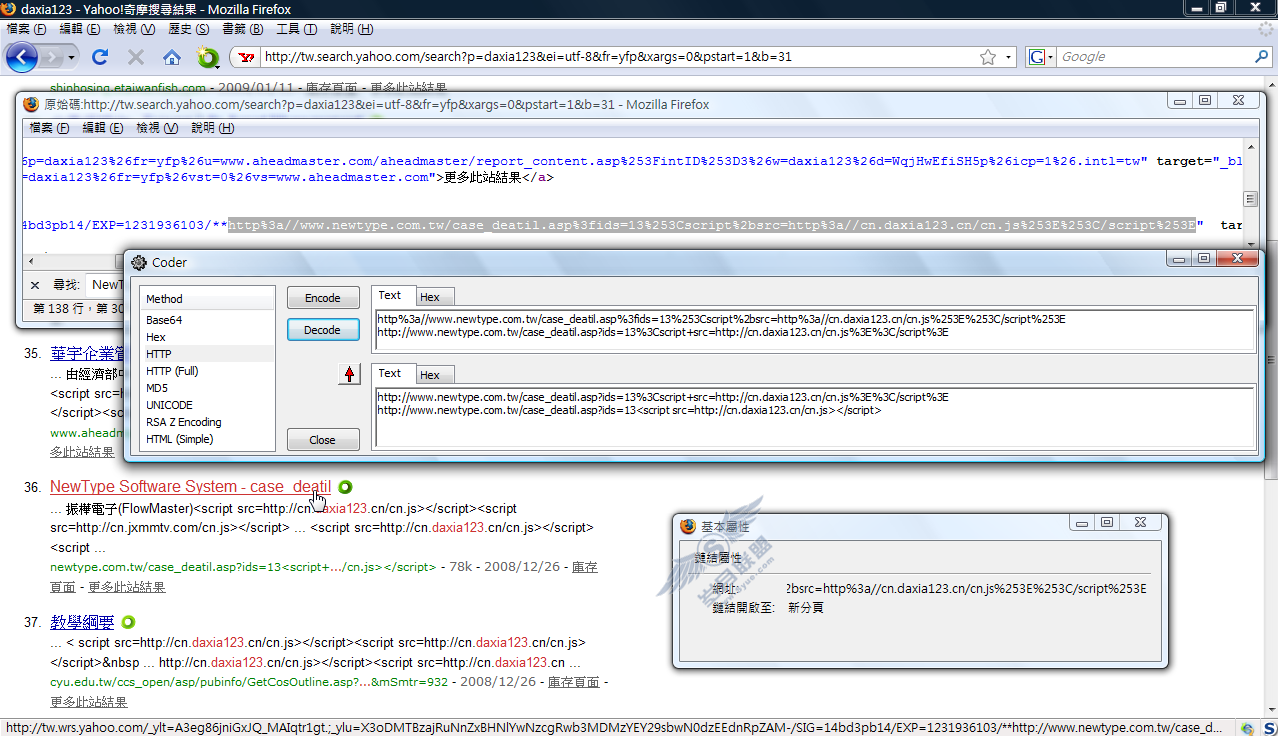Screen dimensions: 1278x736
Task: Open the 庫存頁面 cached link for result 37
Action: tap(574, 682)
